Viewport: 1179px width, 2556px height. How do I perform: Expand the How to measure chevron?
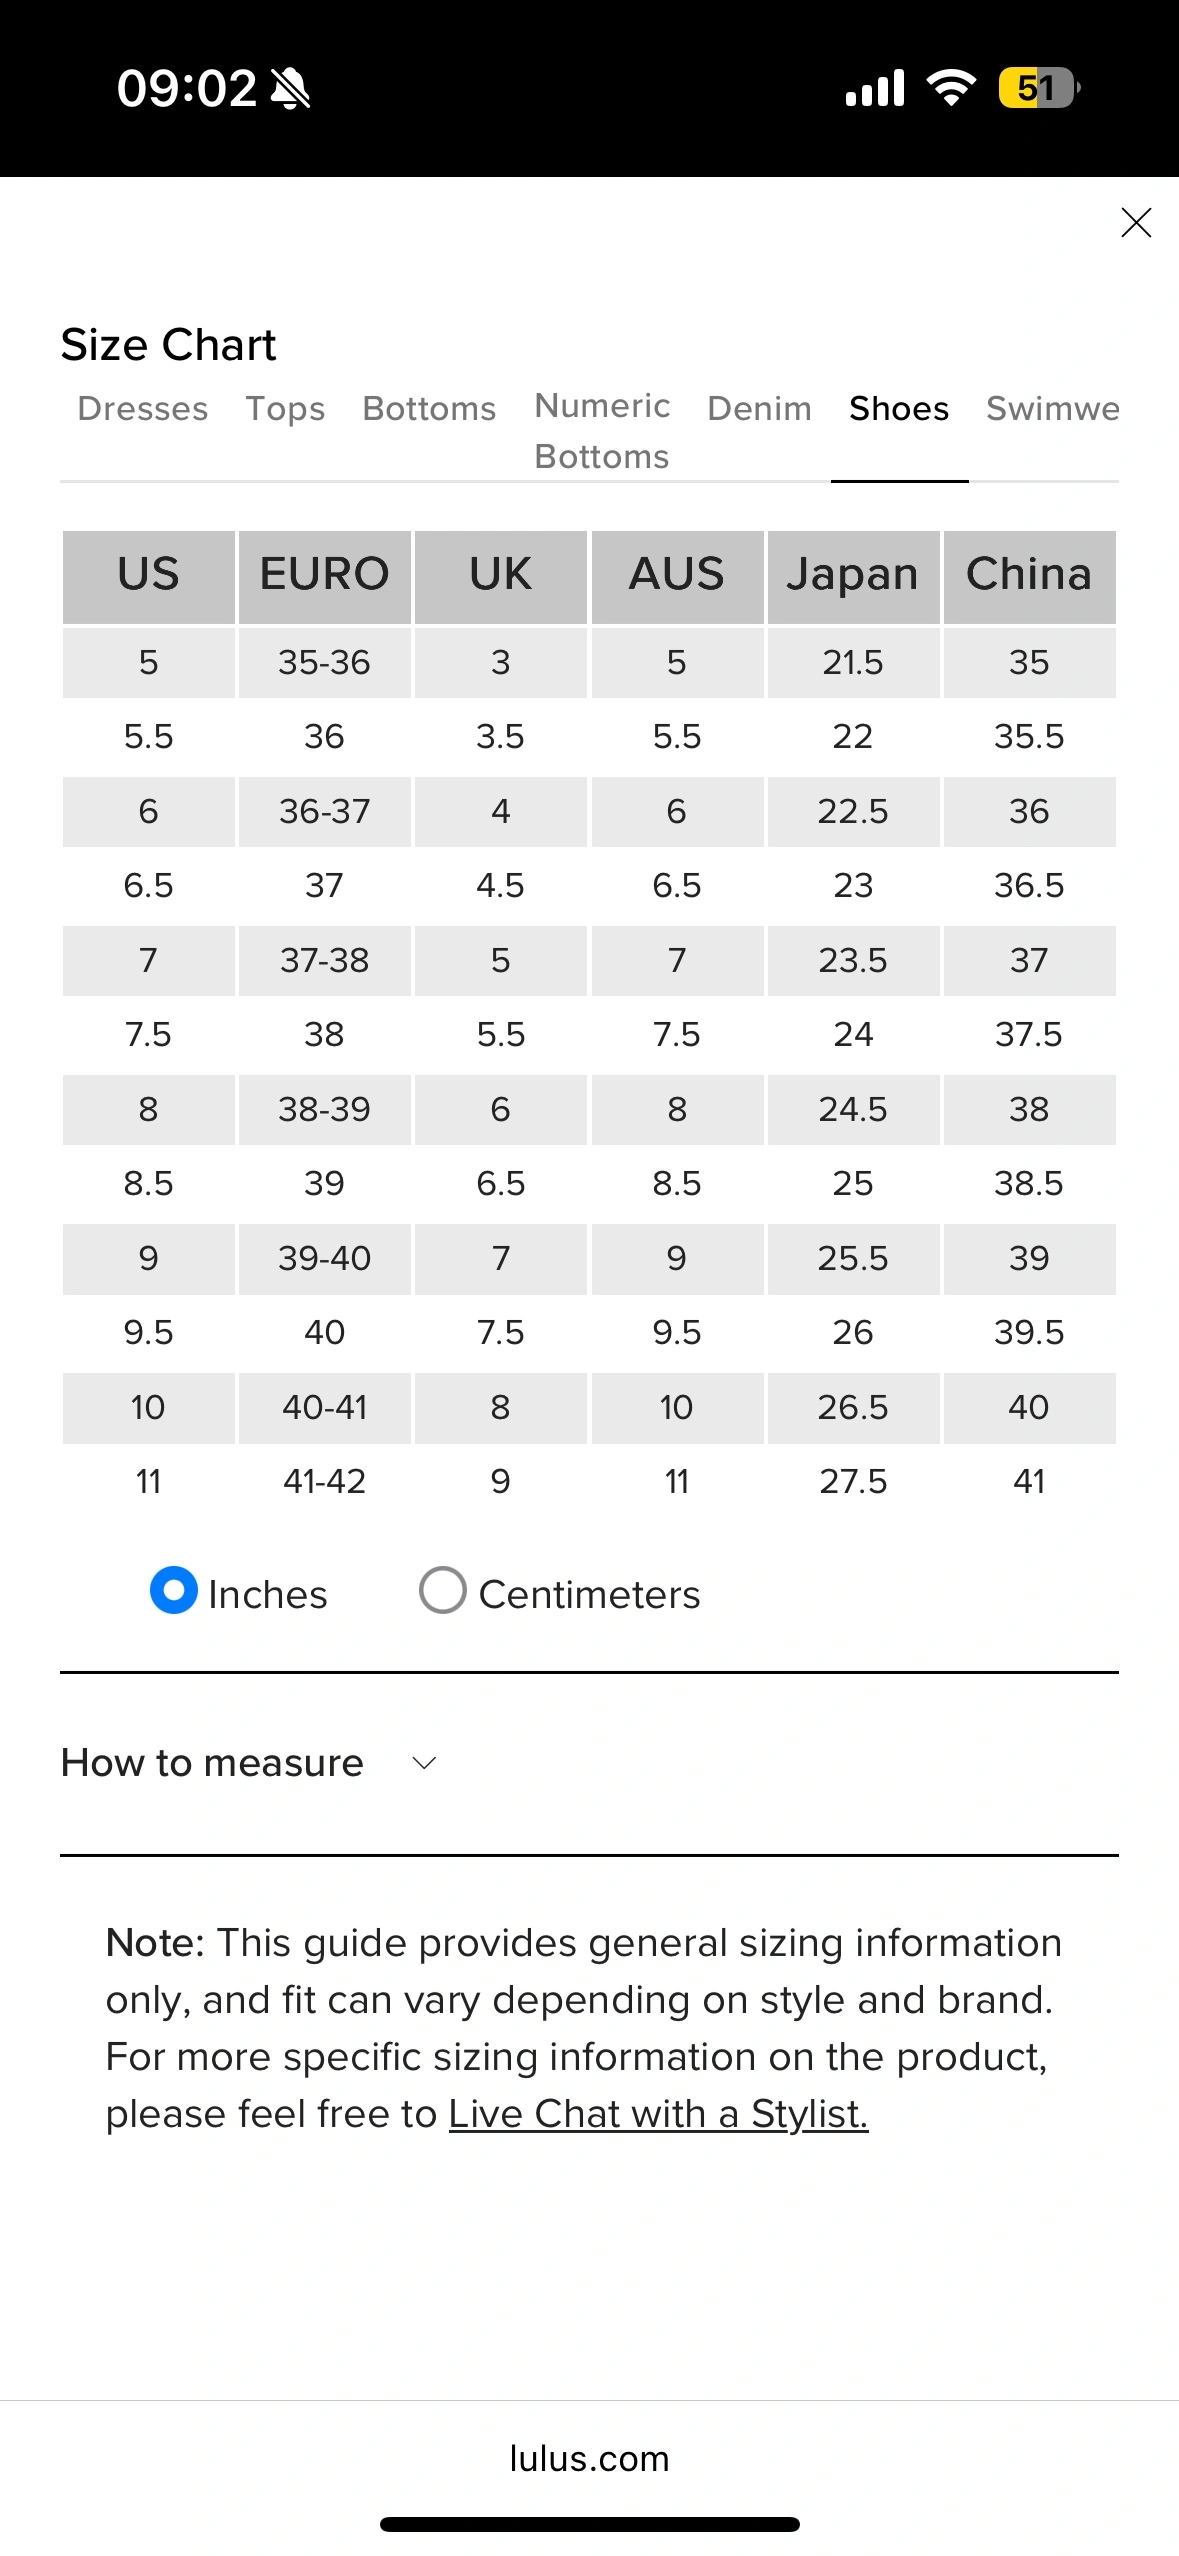(x=425, y=1763)
